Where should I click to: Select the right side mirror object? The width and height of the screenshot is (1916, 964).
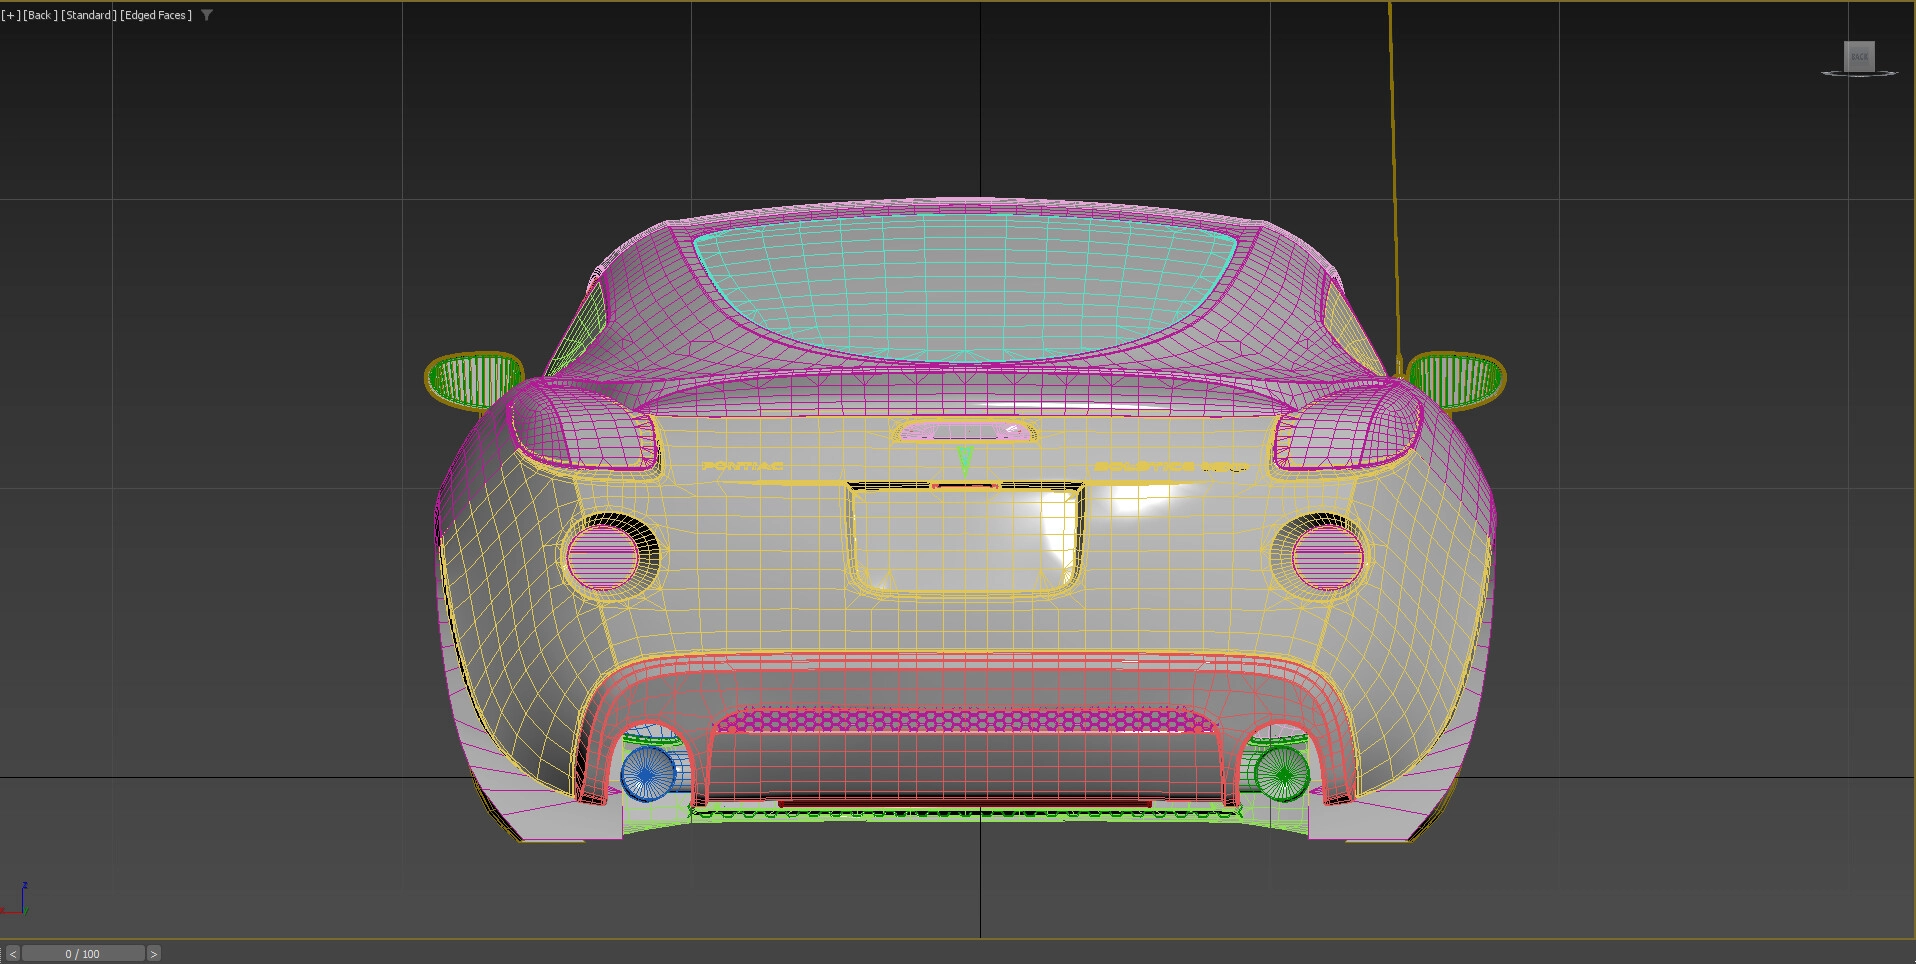(x=1456, y=379)
